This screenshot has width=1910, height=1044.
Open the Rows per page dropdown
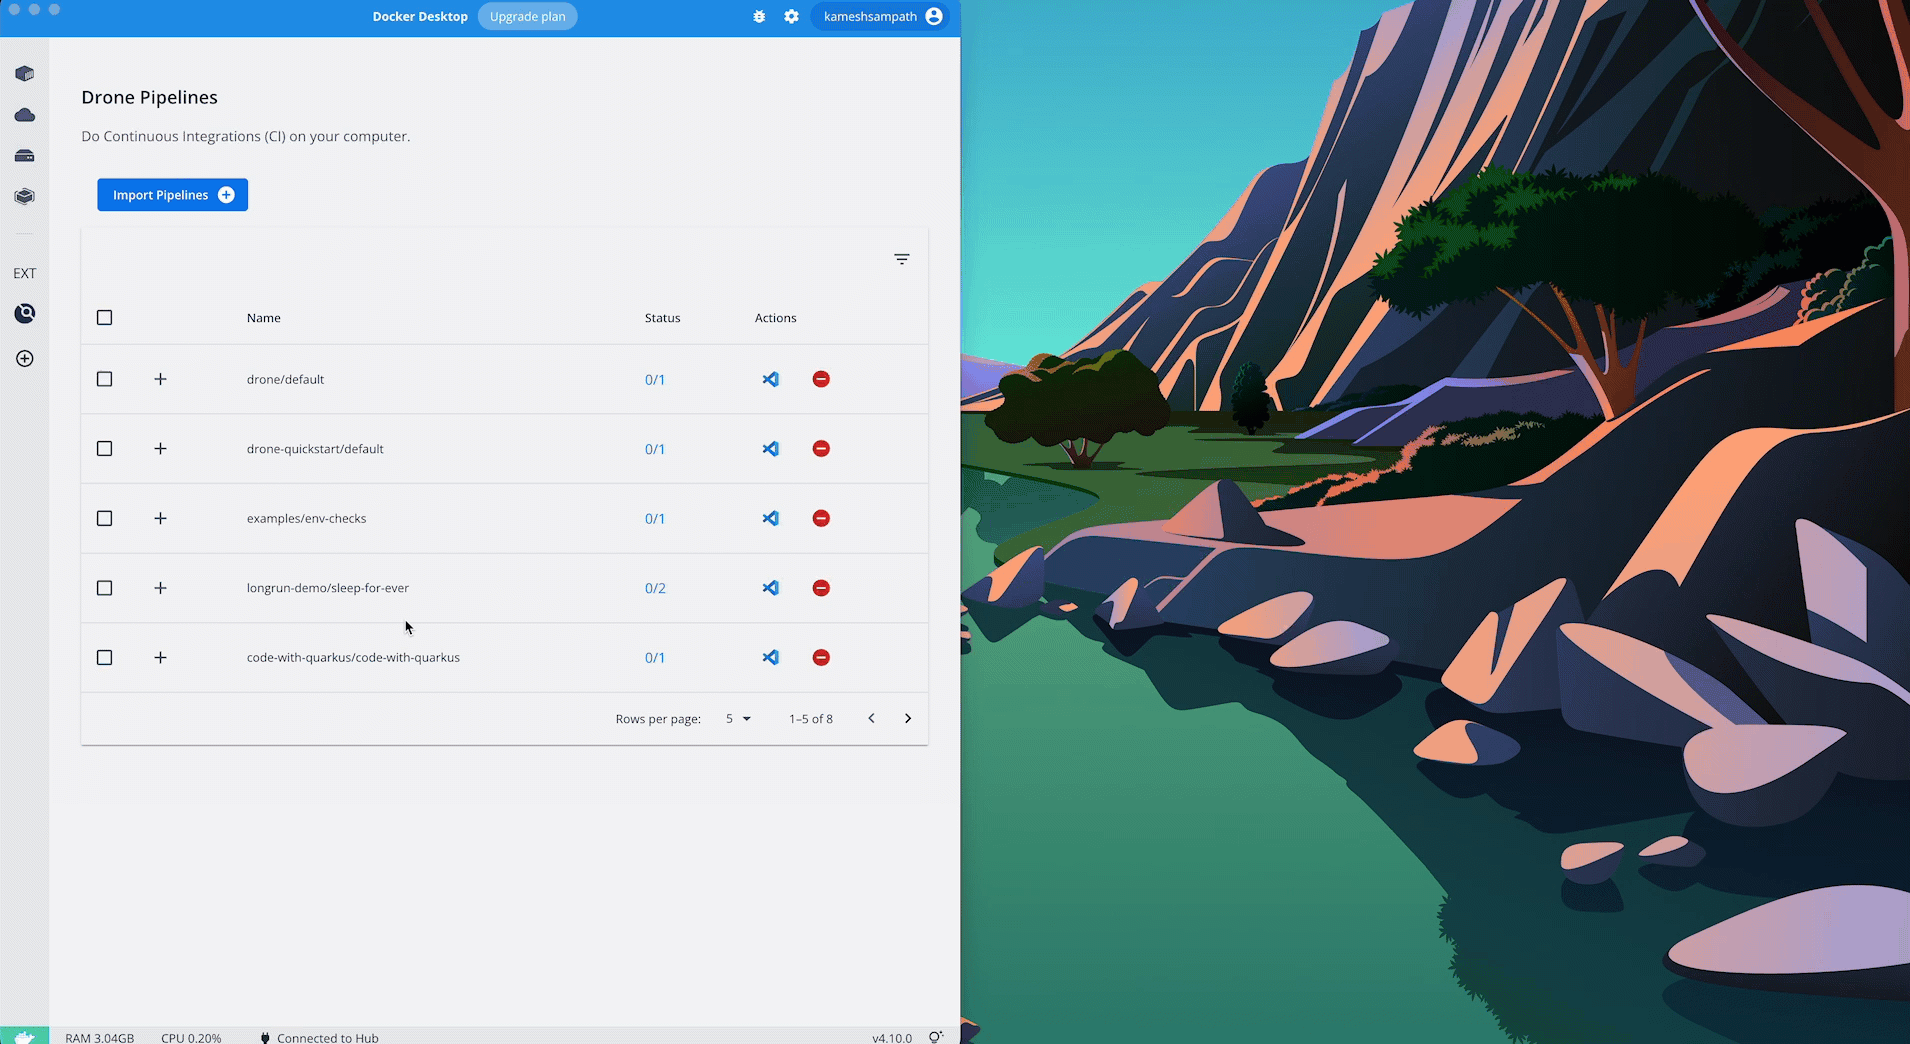(x=738, y=719)
